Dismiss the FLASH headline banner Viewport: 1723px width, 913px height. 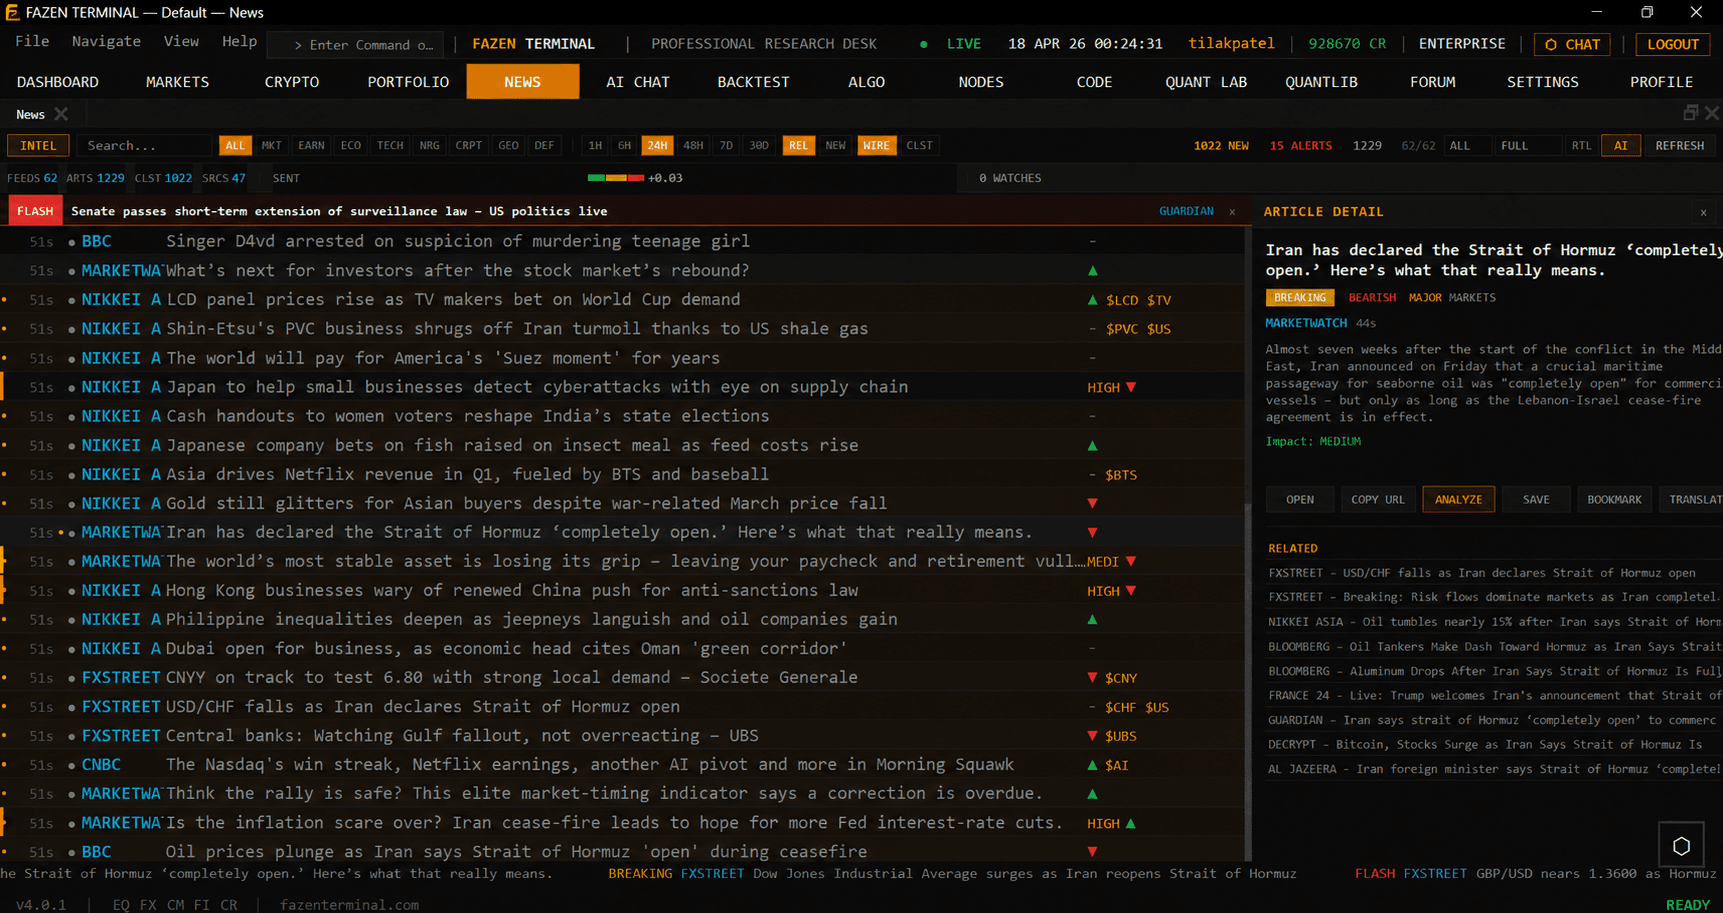[1232, 212]
